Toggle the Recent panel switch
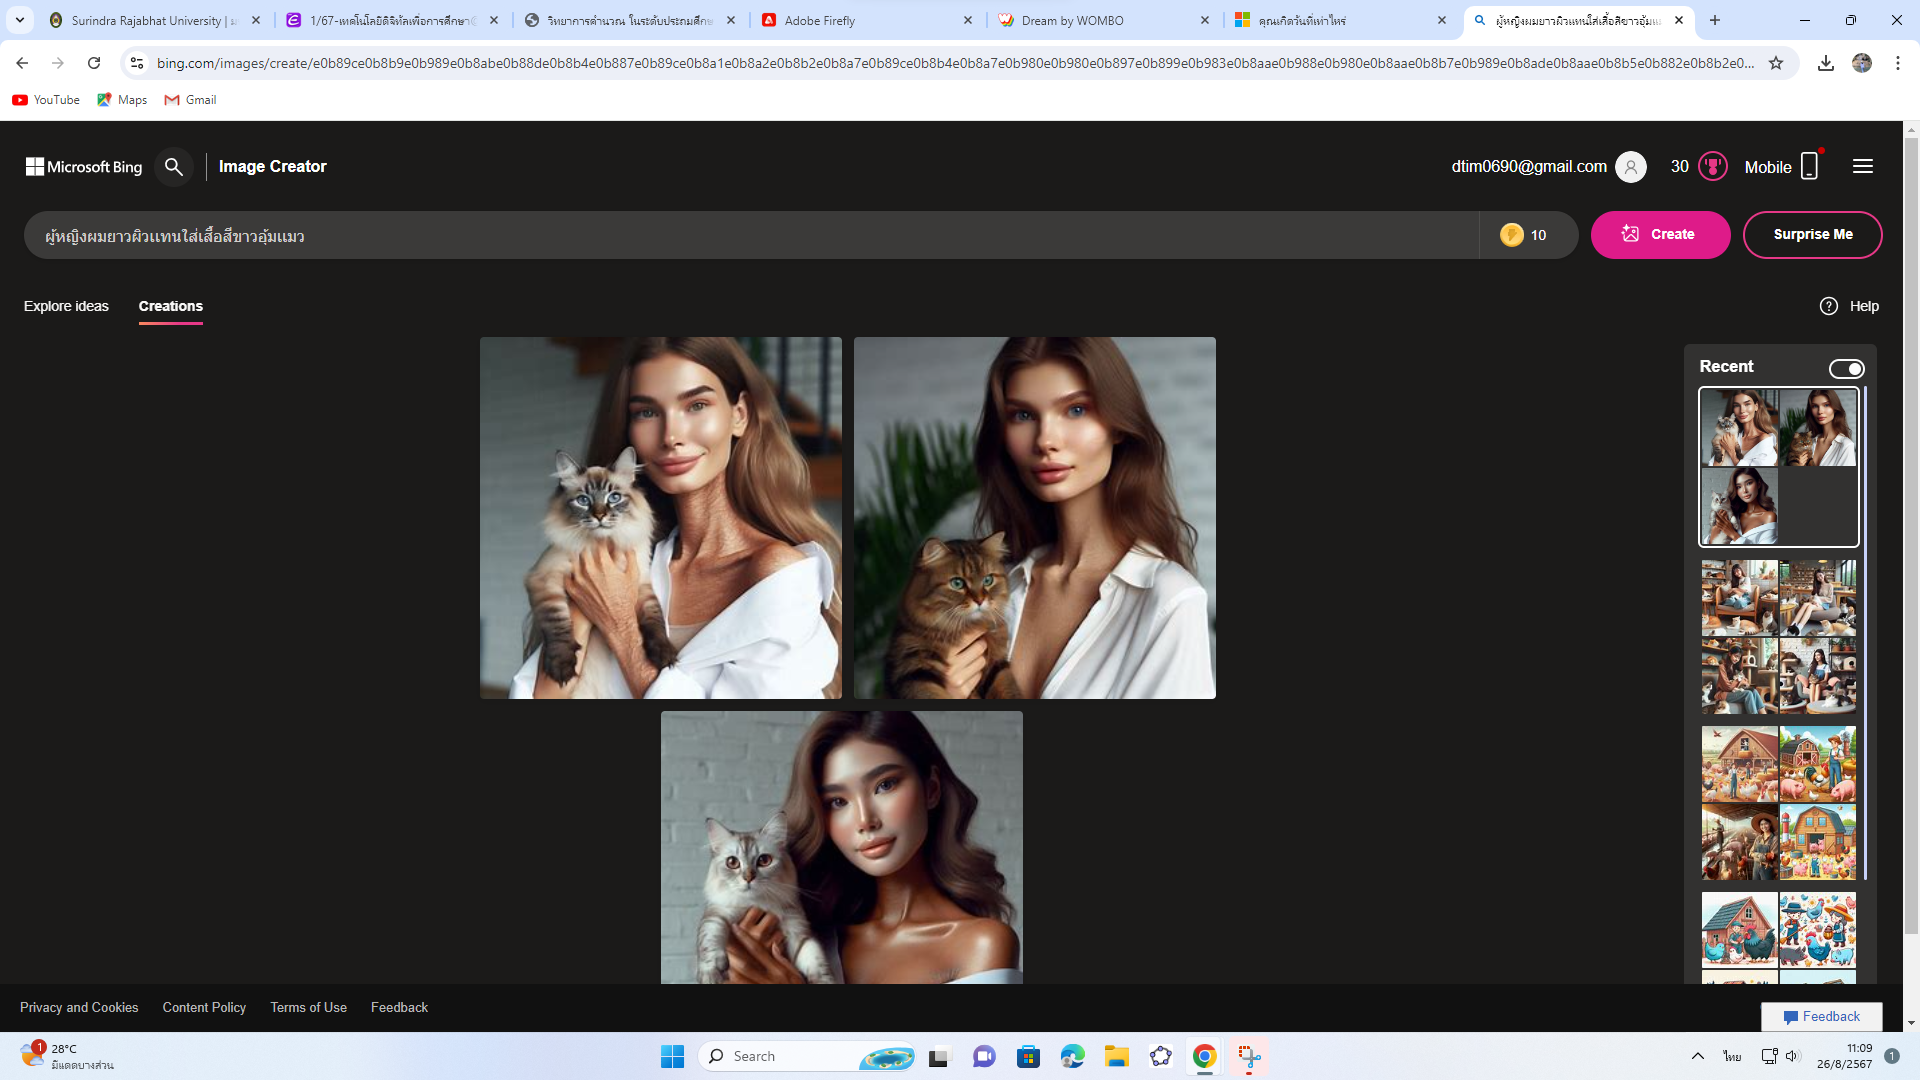Viewport: 1920px width, 1080px height. (x=1846, y=369)
